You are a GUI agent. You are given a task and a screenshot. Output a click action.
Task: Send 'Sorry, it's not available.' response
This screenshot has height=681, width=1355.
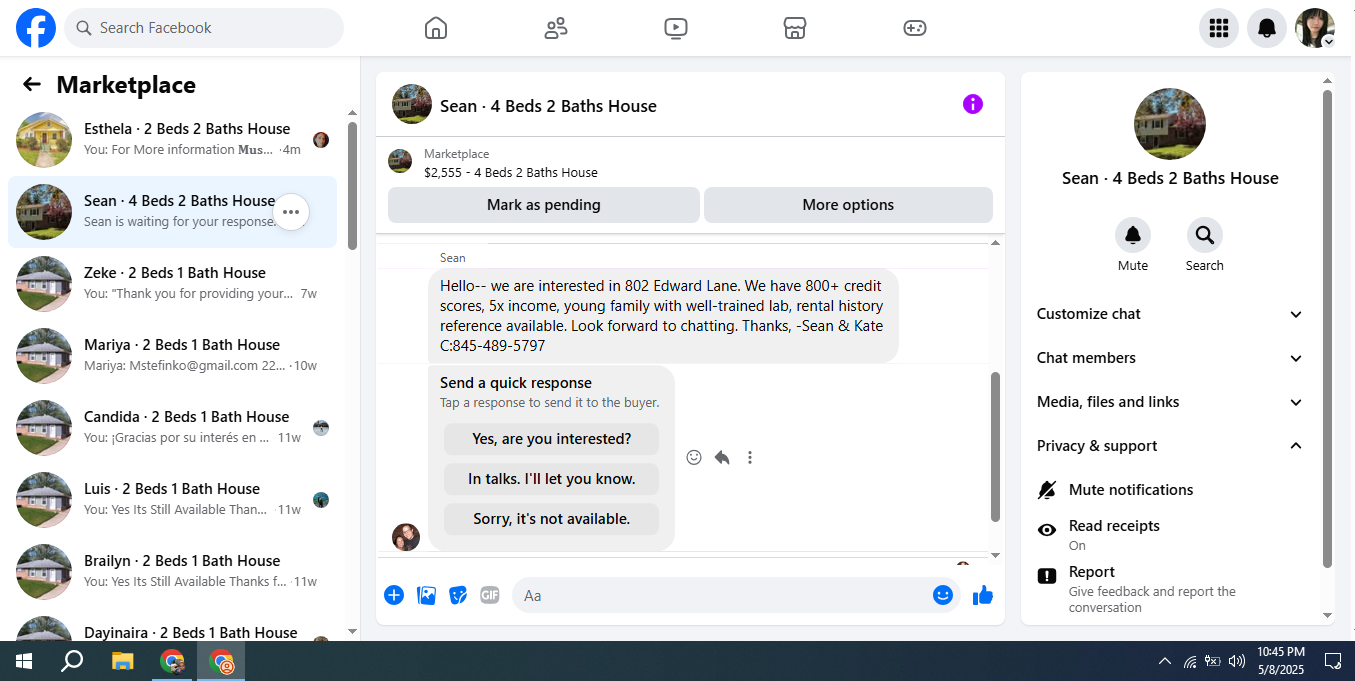[551, 519]
